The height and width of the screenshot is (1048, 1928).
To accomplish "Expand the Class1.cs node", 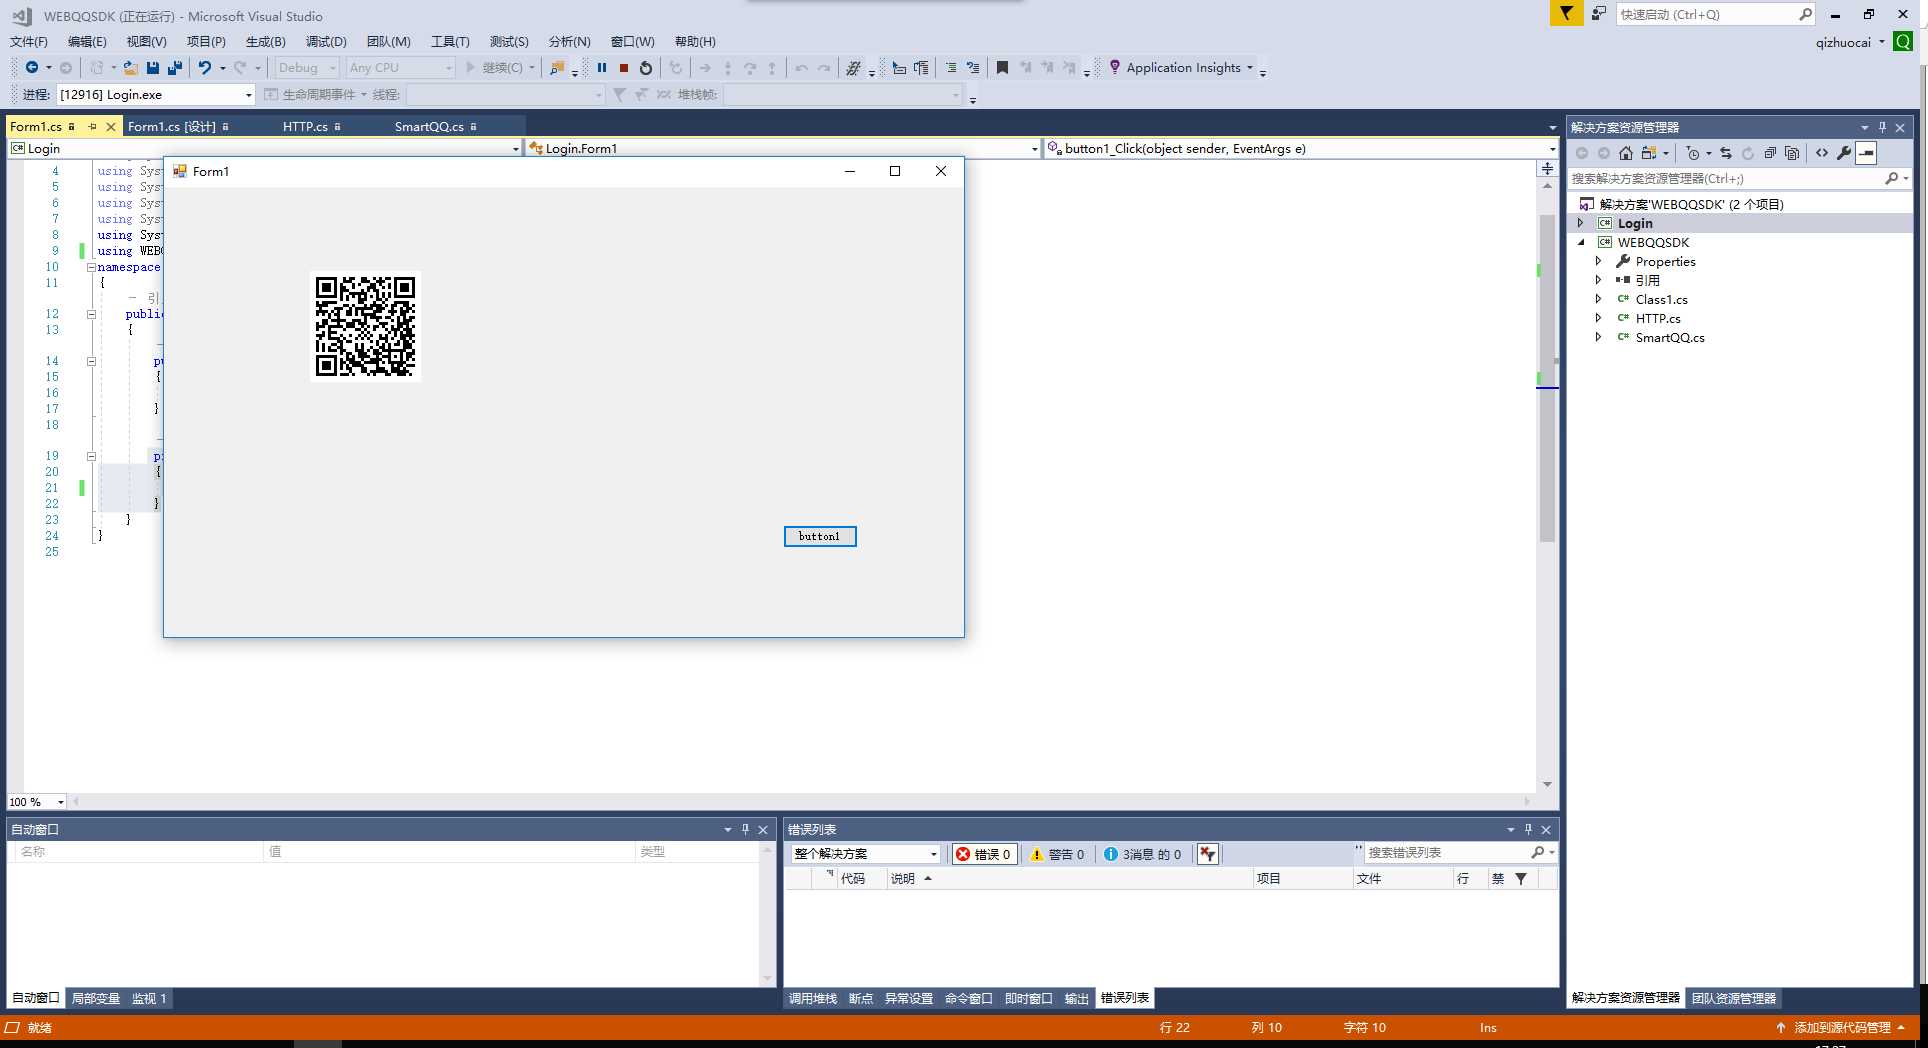I will [x=1598, y=299].
